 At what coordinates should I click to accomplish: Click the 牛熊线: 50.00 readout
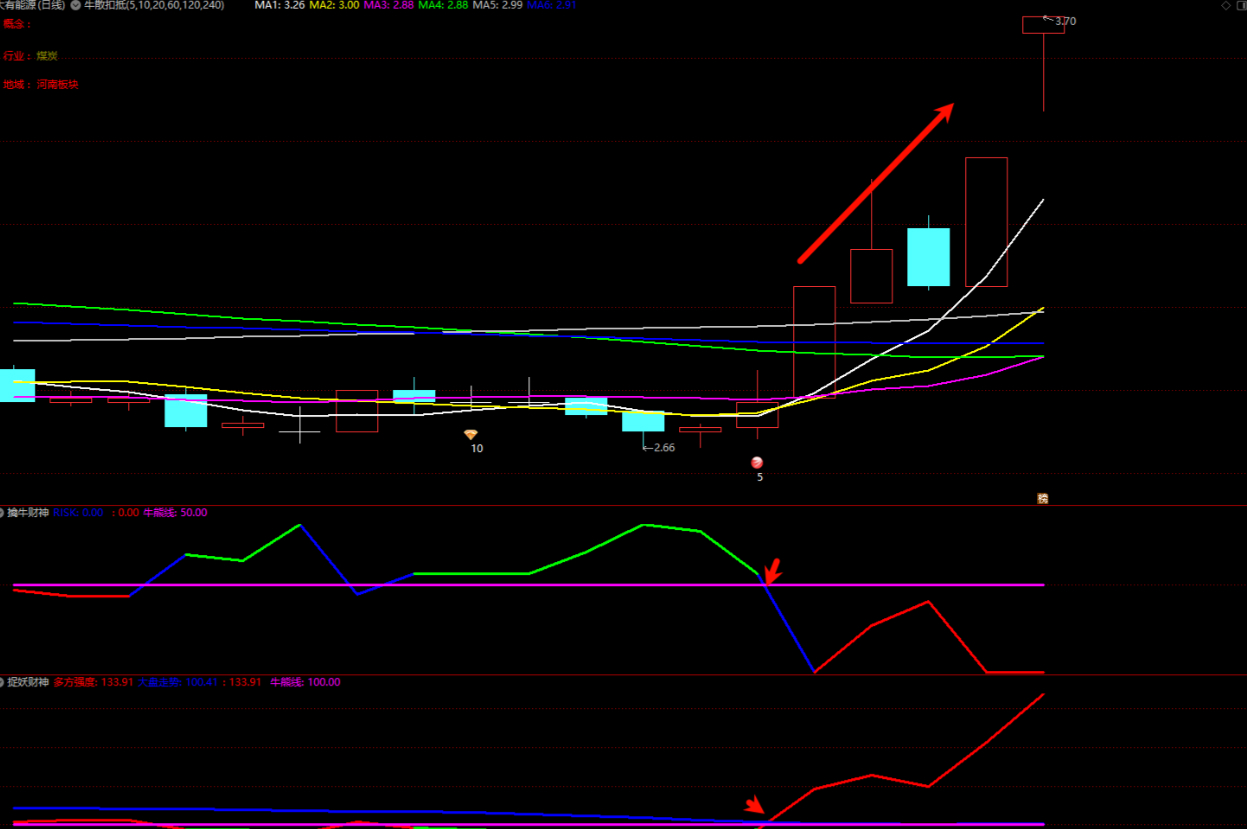click(x=175, y=512)
